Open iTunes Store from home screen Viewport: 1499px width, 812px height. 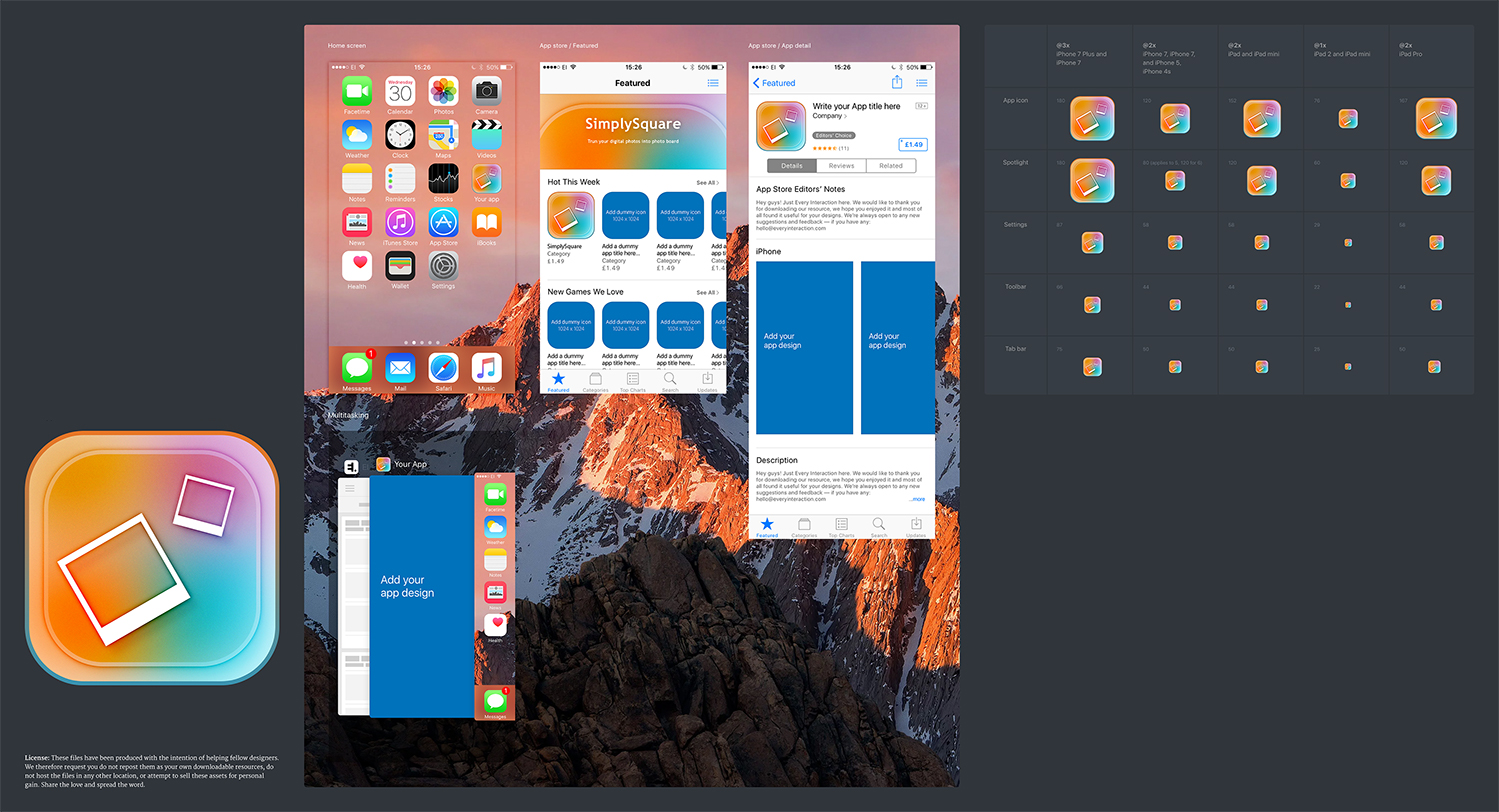400,224
